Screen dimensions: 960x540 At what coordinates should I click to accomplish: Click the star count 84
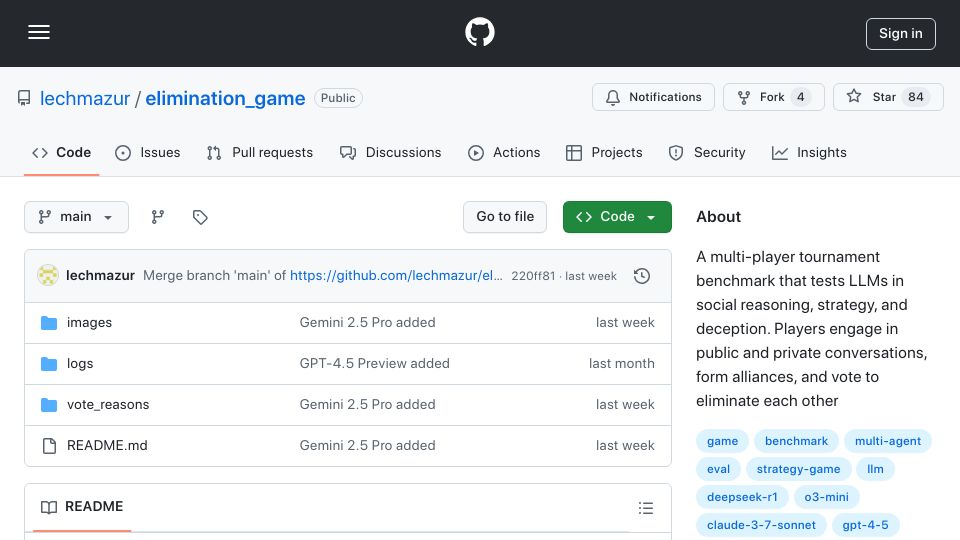click(915, 97)
